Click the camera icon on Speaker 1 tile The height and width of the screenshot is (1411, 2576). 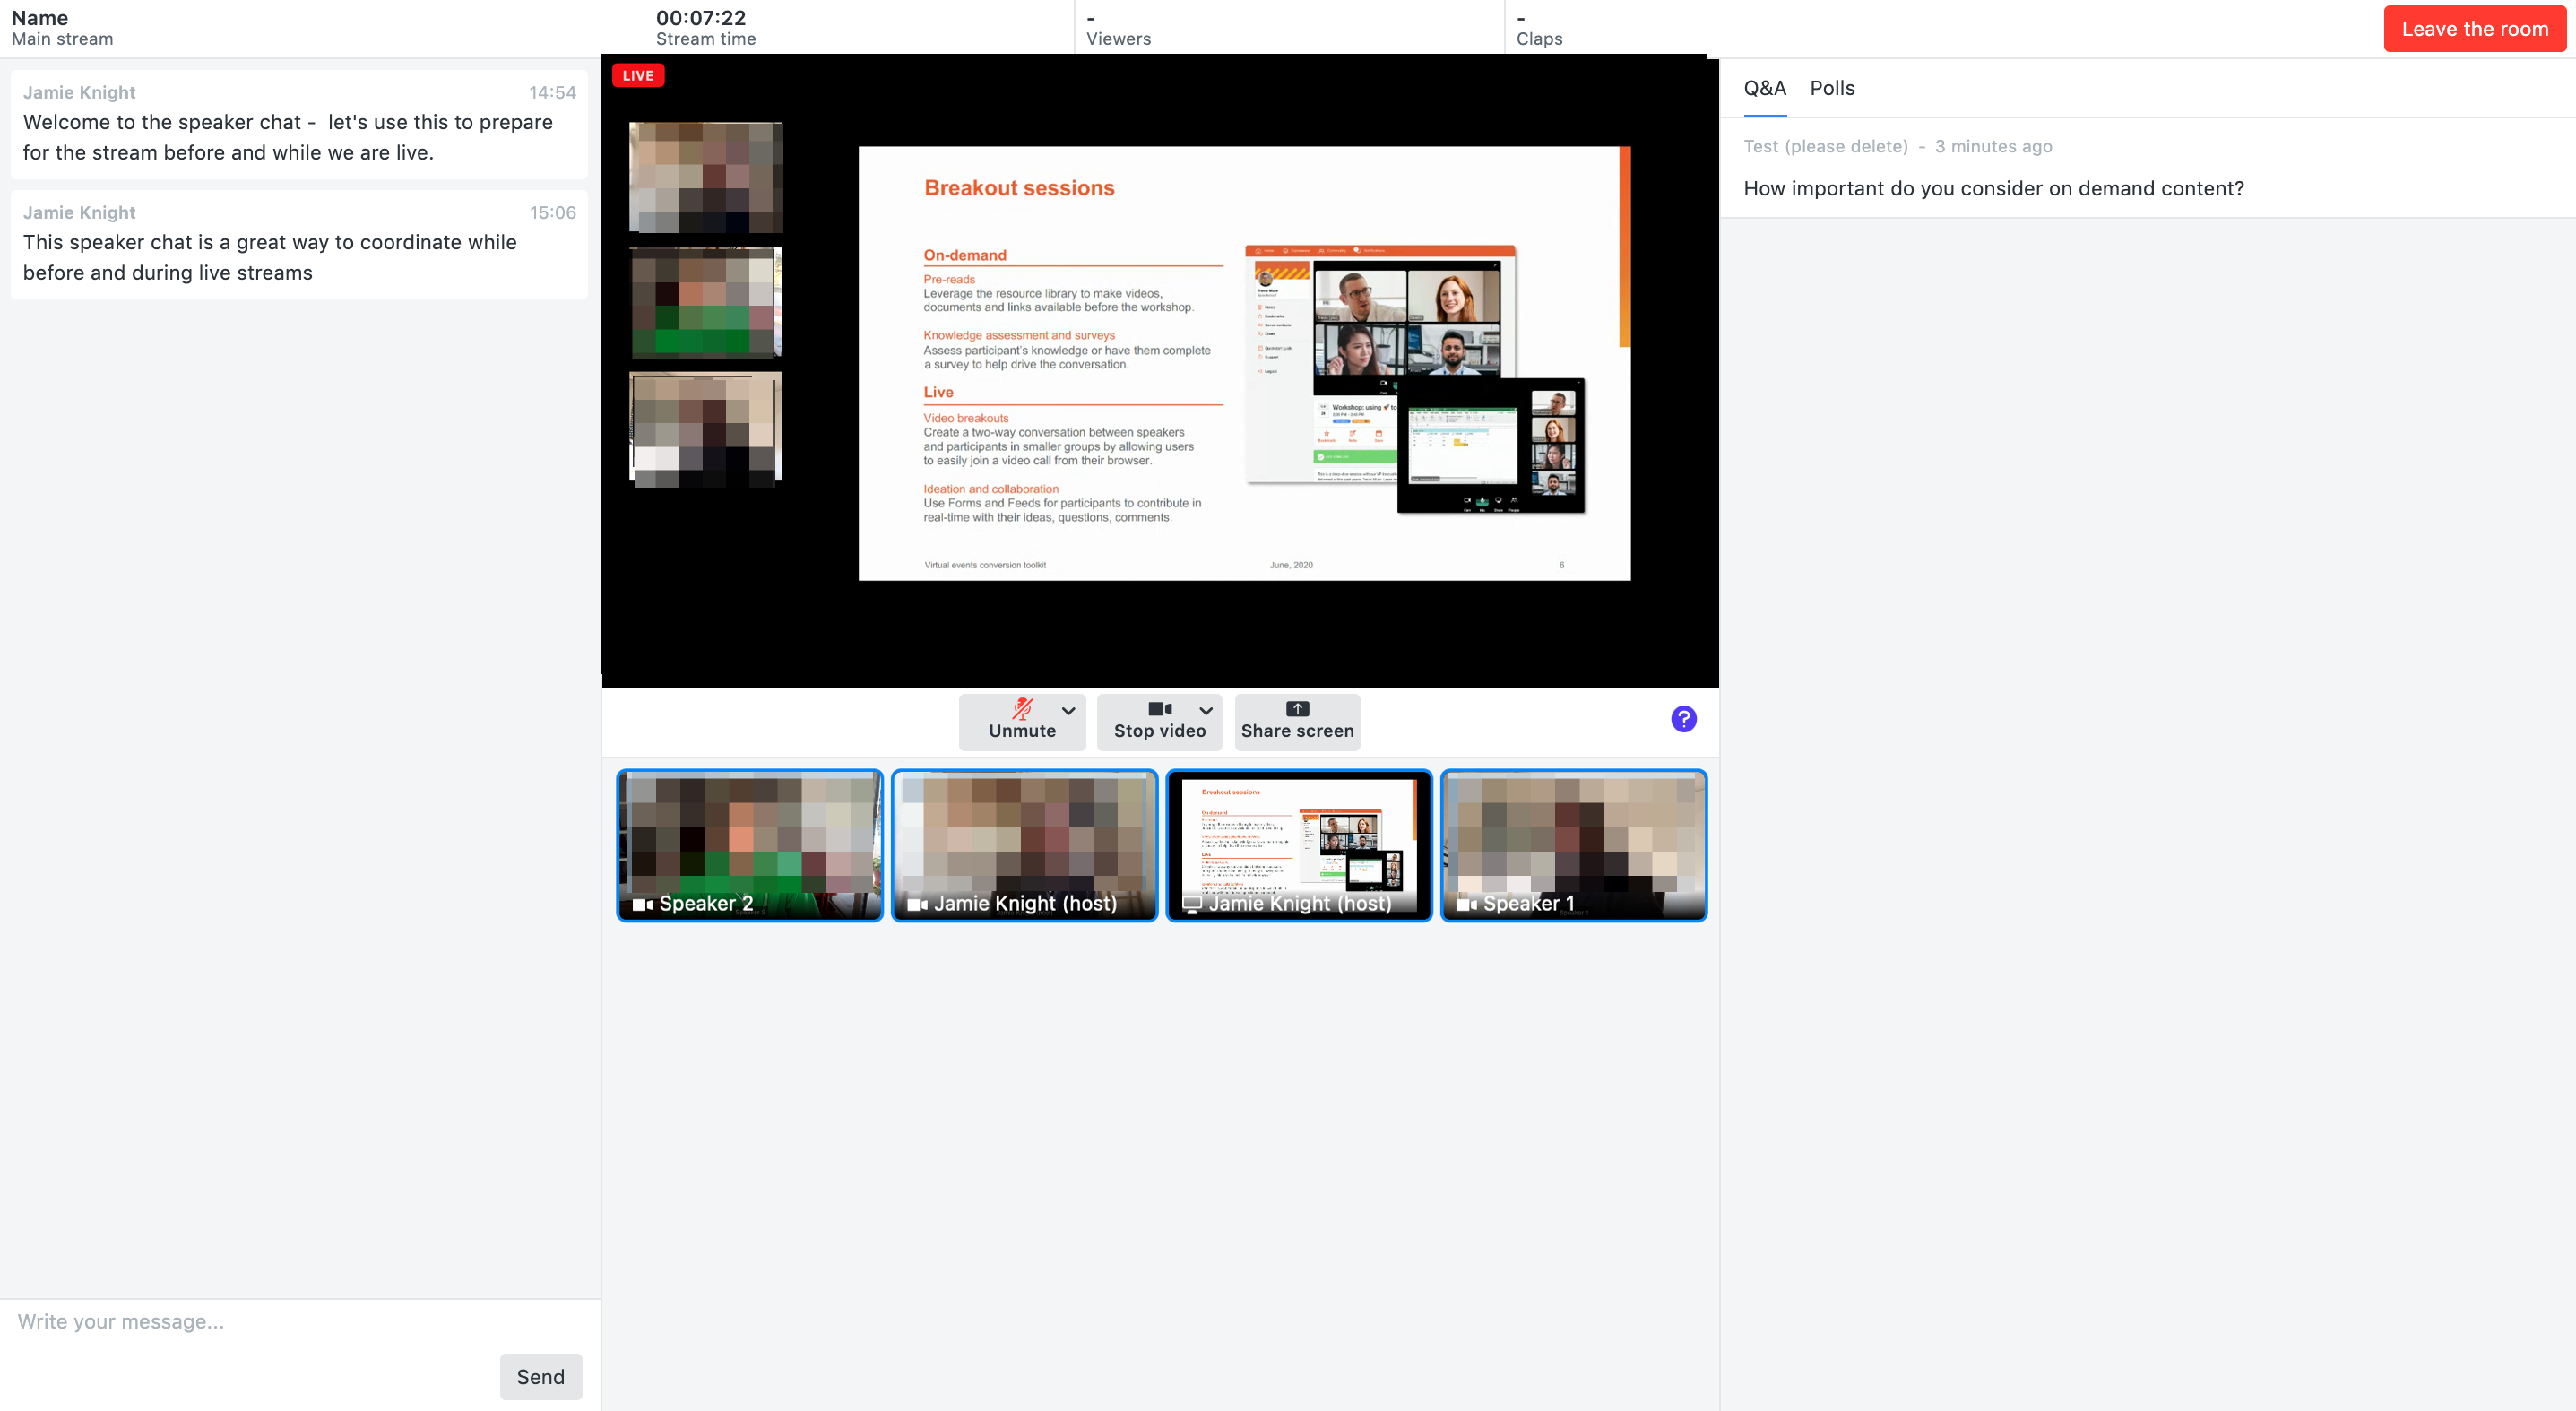click(1466, 904)
